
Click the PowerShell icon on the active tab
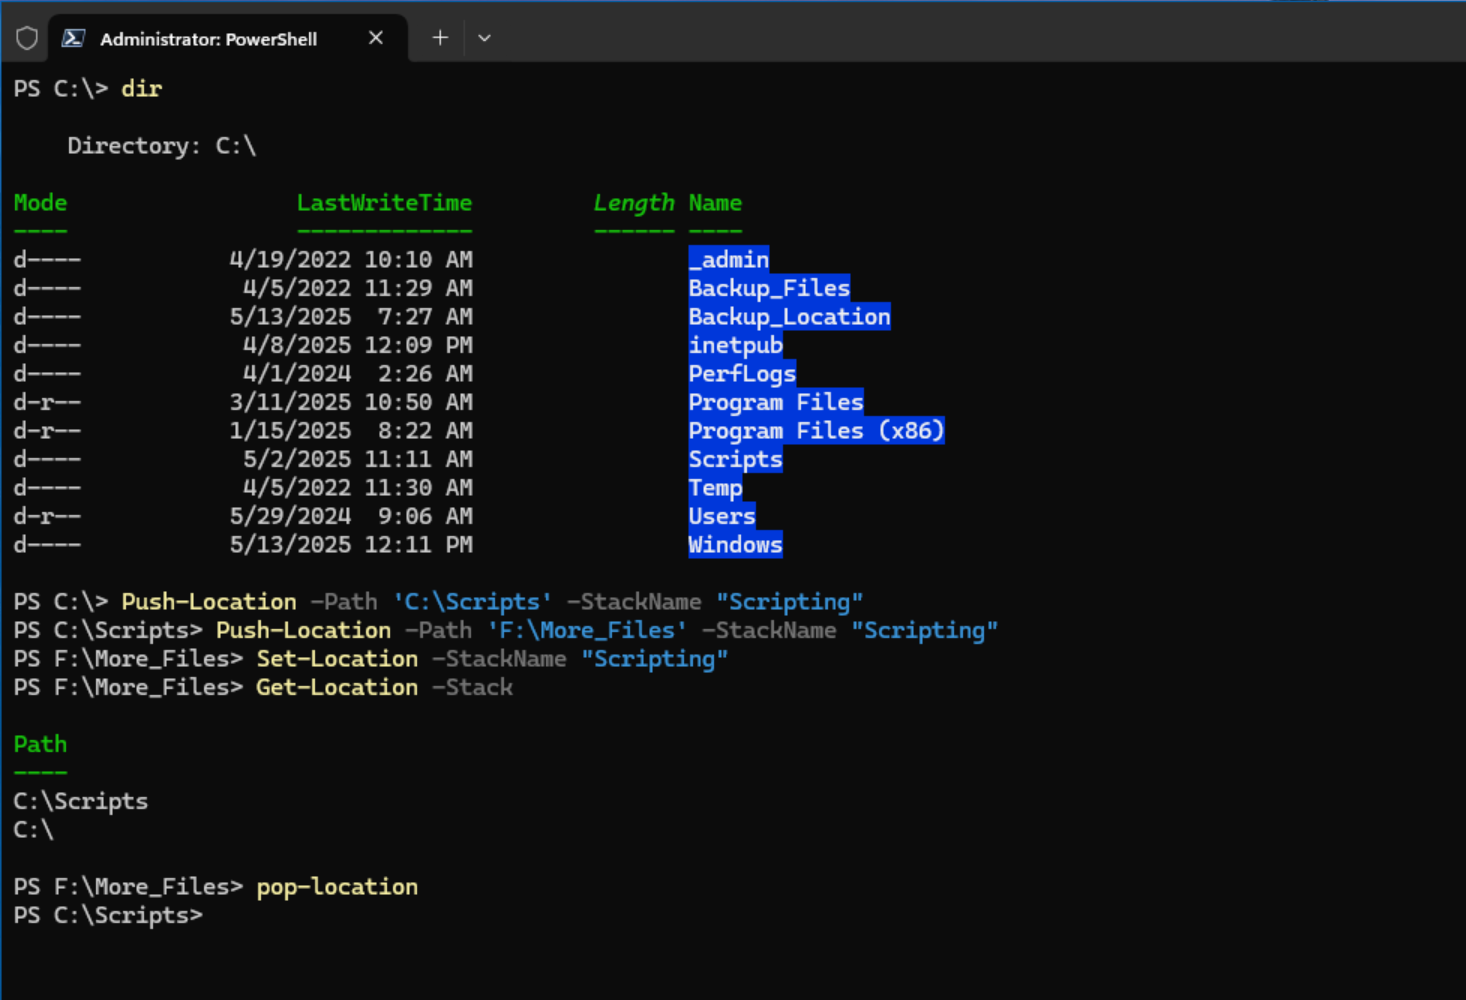(73, 38)
